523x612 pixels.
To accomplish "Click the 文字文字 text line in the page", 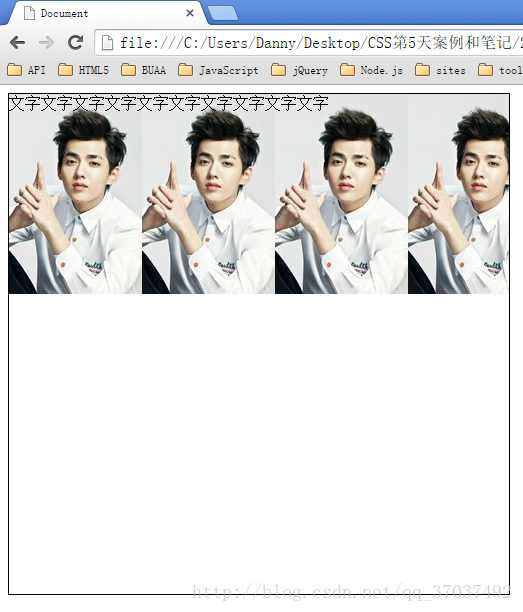I will click(168, 103).
